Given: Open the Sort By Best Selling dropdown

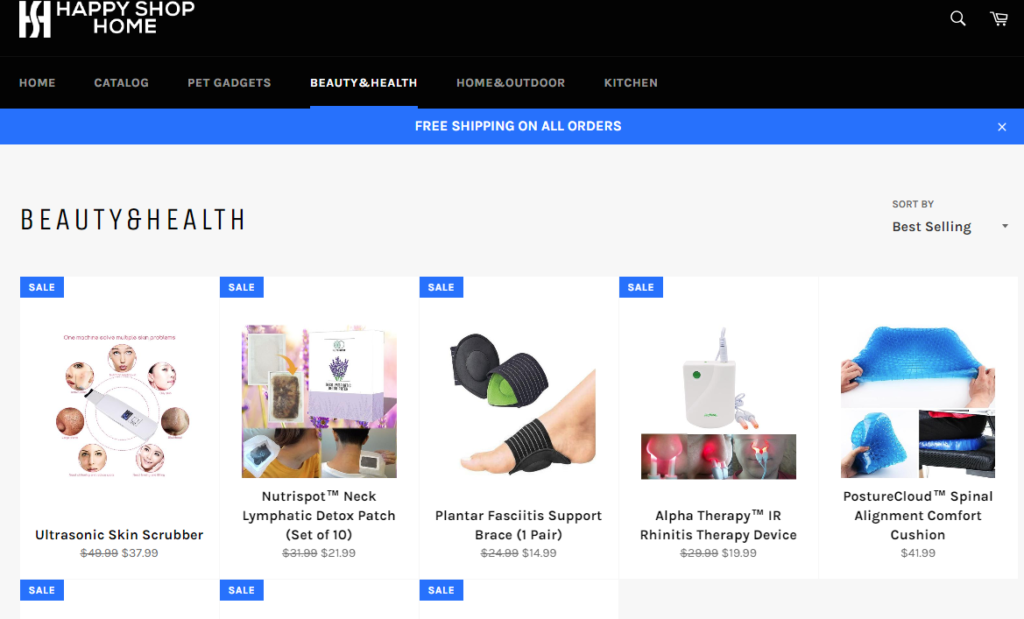Looking at the screenshot, I should pyautogui.click(x=950, y=227).
